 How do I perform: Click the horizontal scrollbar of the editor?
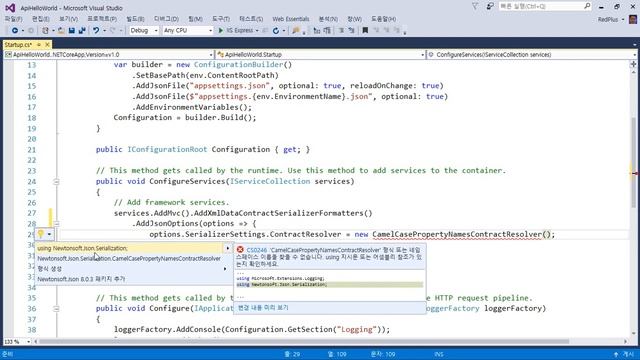[304, 342]
